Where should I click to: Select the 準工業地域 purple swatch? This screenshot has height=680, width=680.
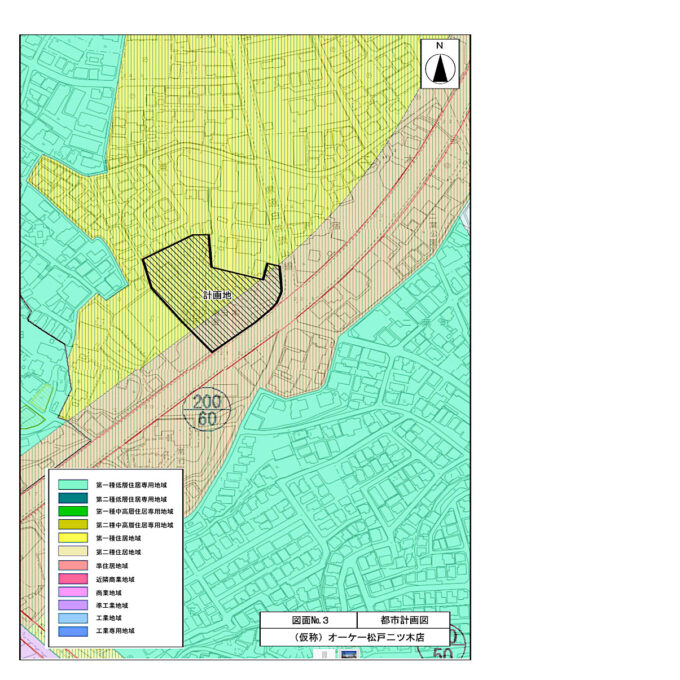[x=73, y=605]
